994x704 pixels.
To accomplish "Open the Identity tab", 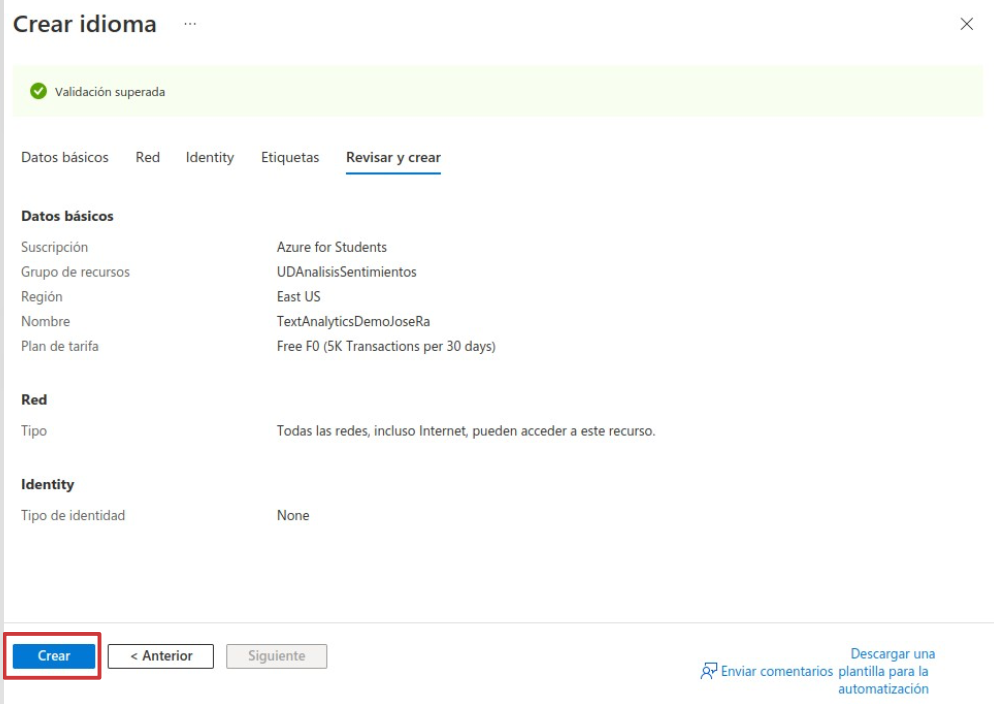I will (x=208, y=156).
